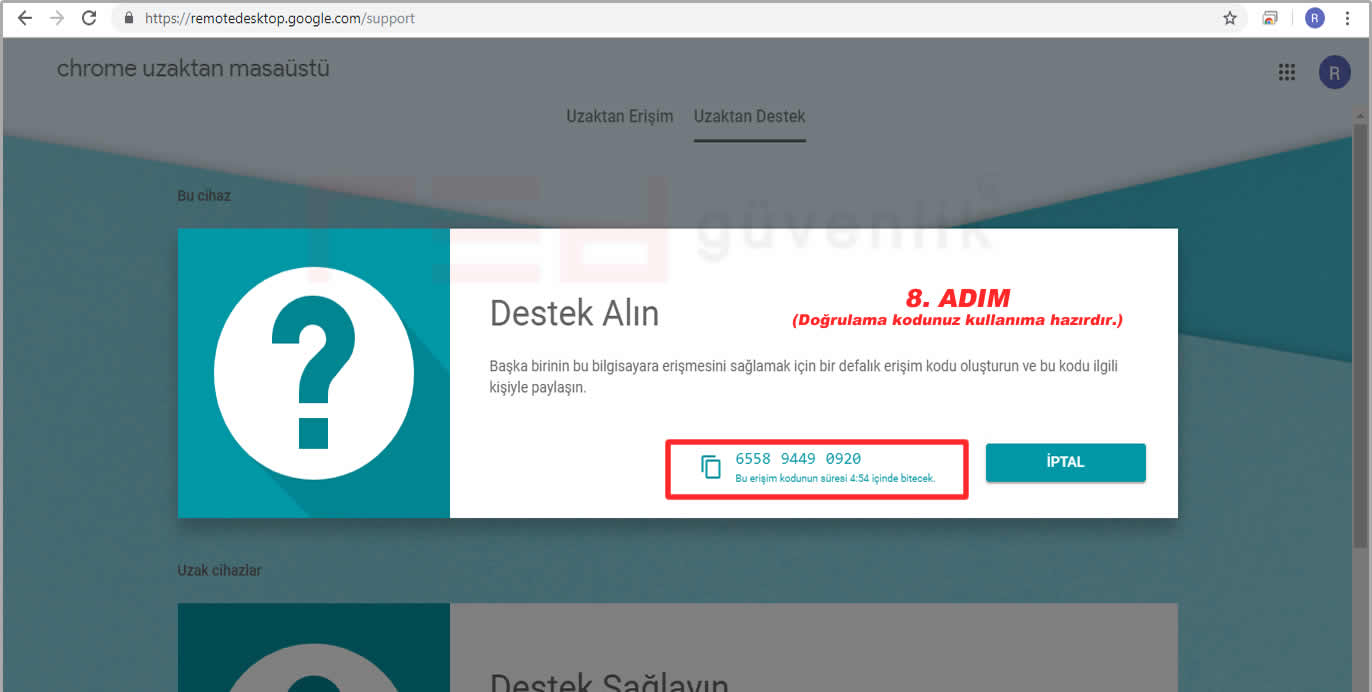
Task: Bookmark this page with star icon
Action: (x=1230, y=18)
